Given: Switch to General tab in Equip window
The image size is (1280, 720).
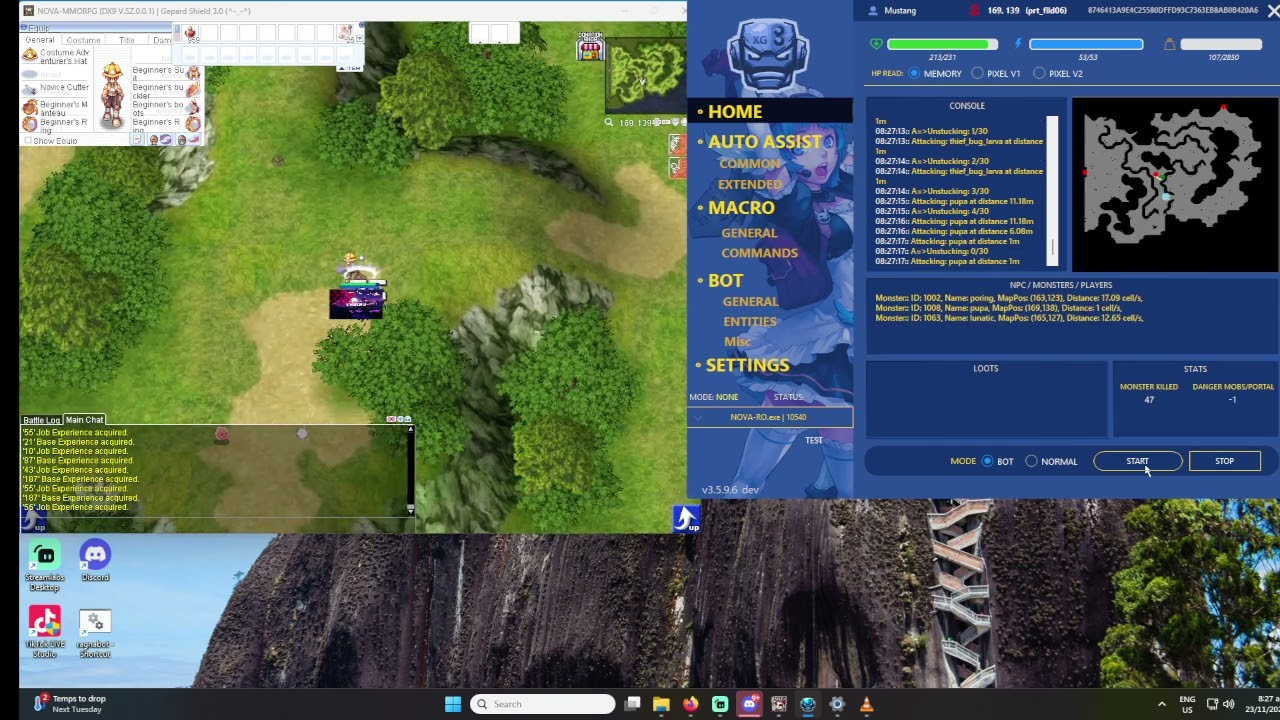Looking at the screenshot, I should tap(40, 40).
